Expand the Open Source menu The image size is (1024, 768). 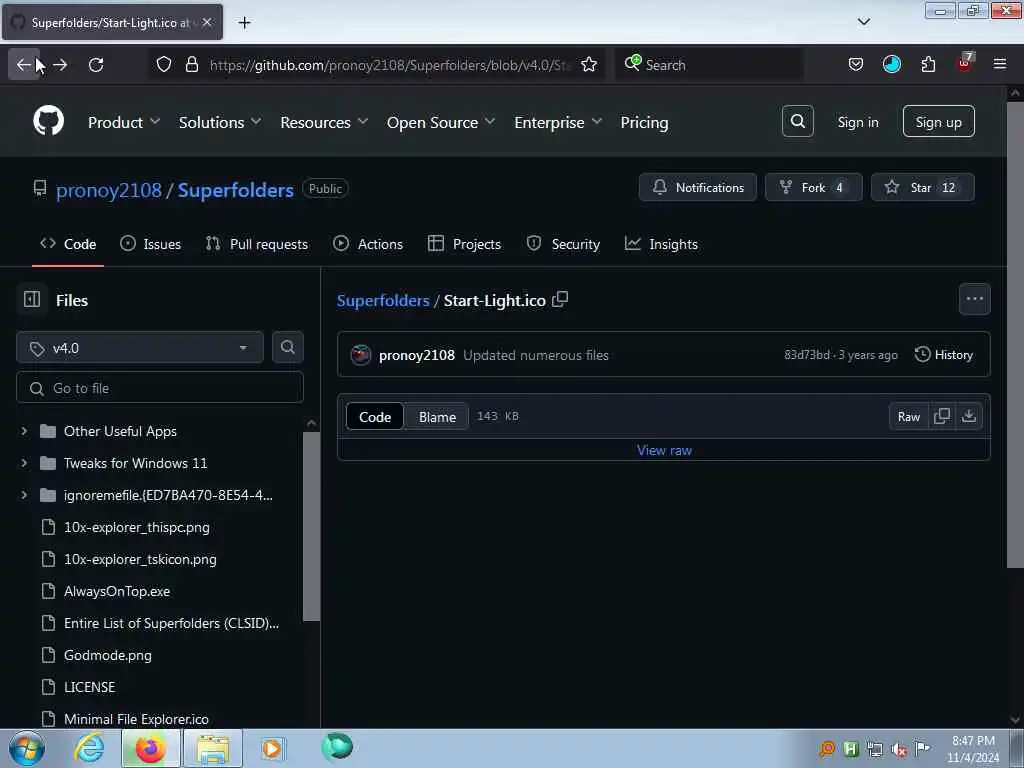point(441,122)
